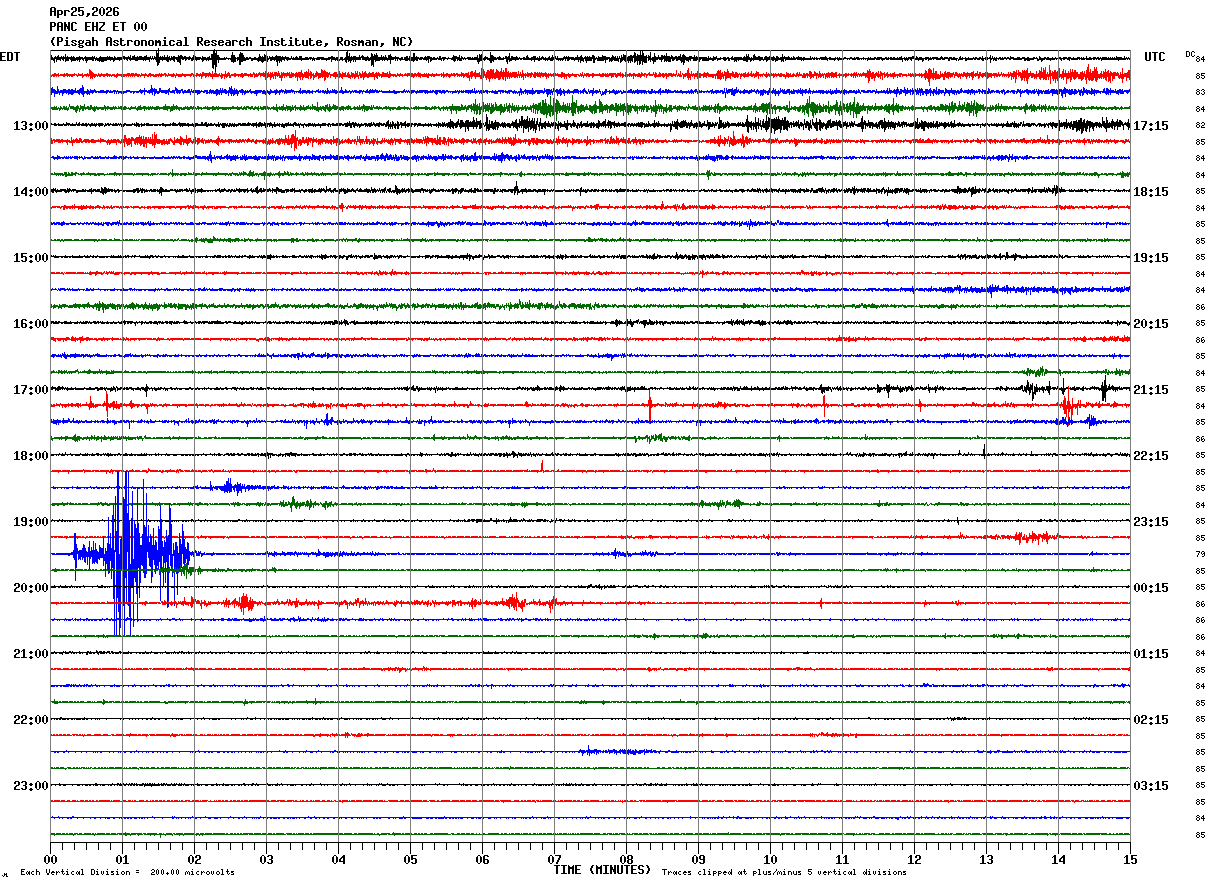1210x886 pixels.
Task: Click the 13:00 EDT time label
Action: pos(31,126)
